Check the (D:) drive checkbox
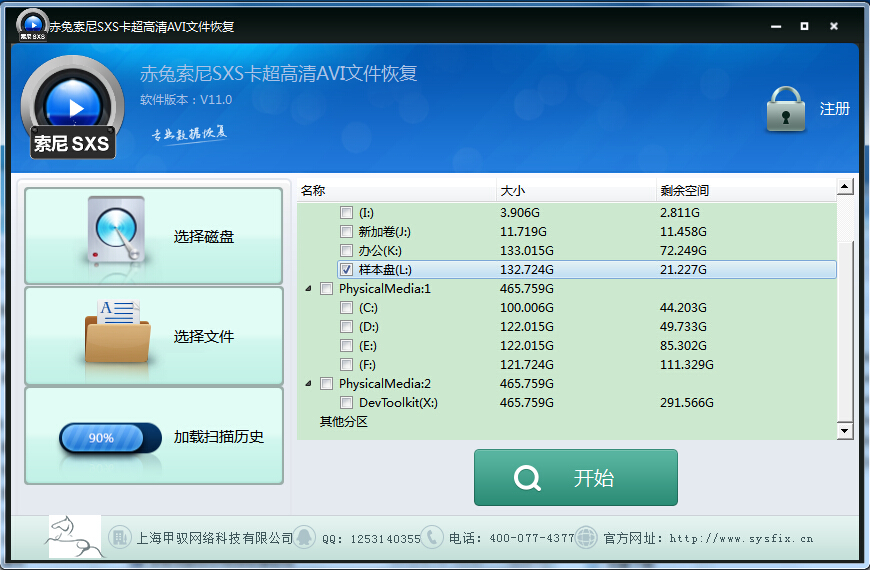870x570 pixels. pyautogui.click(x=346, y=326)
